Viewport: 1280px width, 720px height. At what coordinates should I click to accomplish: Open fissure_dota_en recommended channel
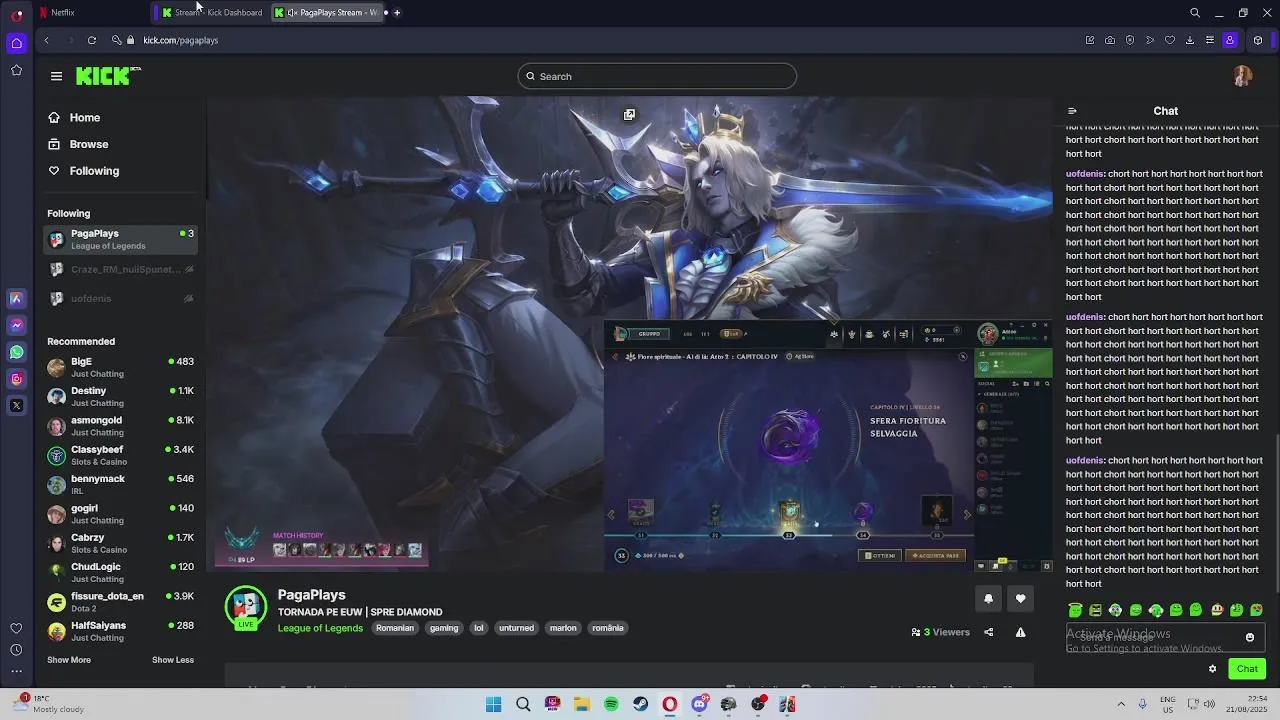point(121,602)
